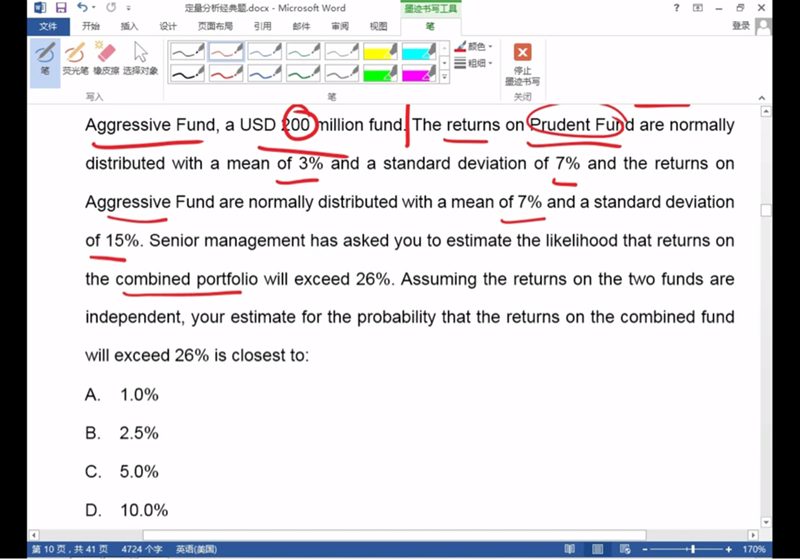800x559 pixels.
Task: Customize the Quick Access Toolbar dropdown
Action: (129, 8)
